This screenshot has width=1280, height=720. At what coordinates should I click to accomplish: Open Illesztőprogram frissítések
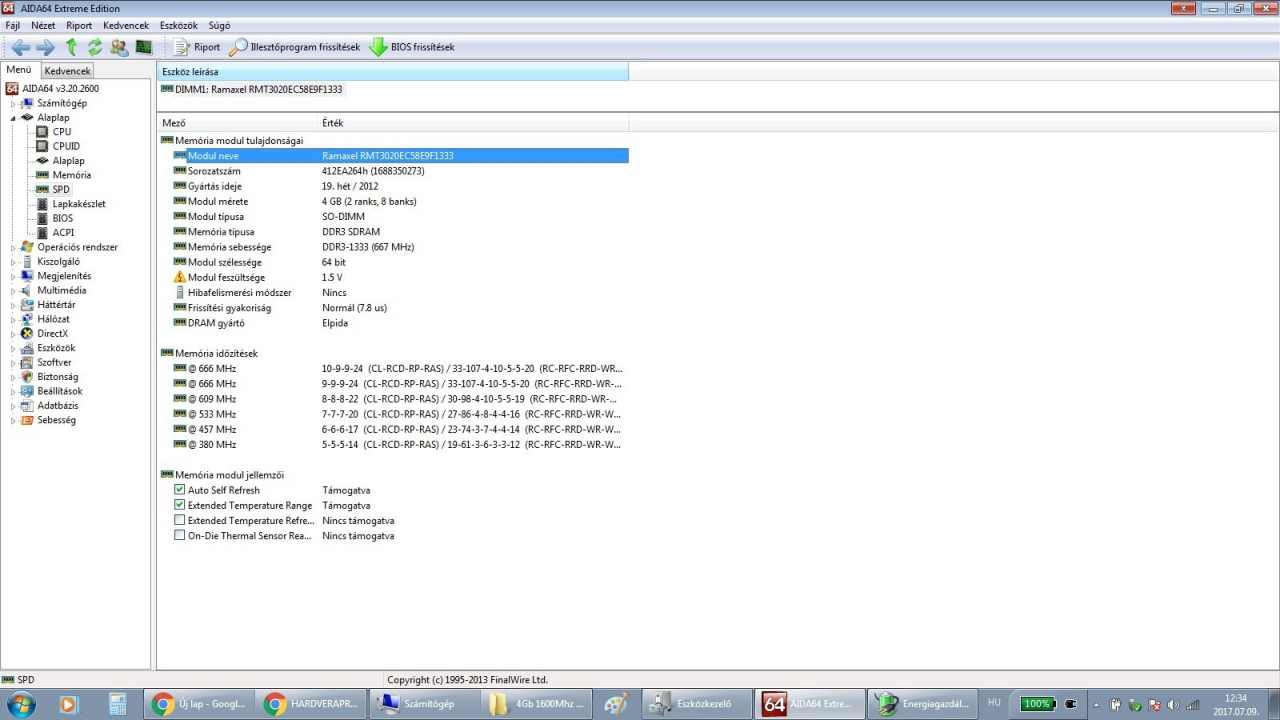(x=295, y=47)
